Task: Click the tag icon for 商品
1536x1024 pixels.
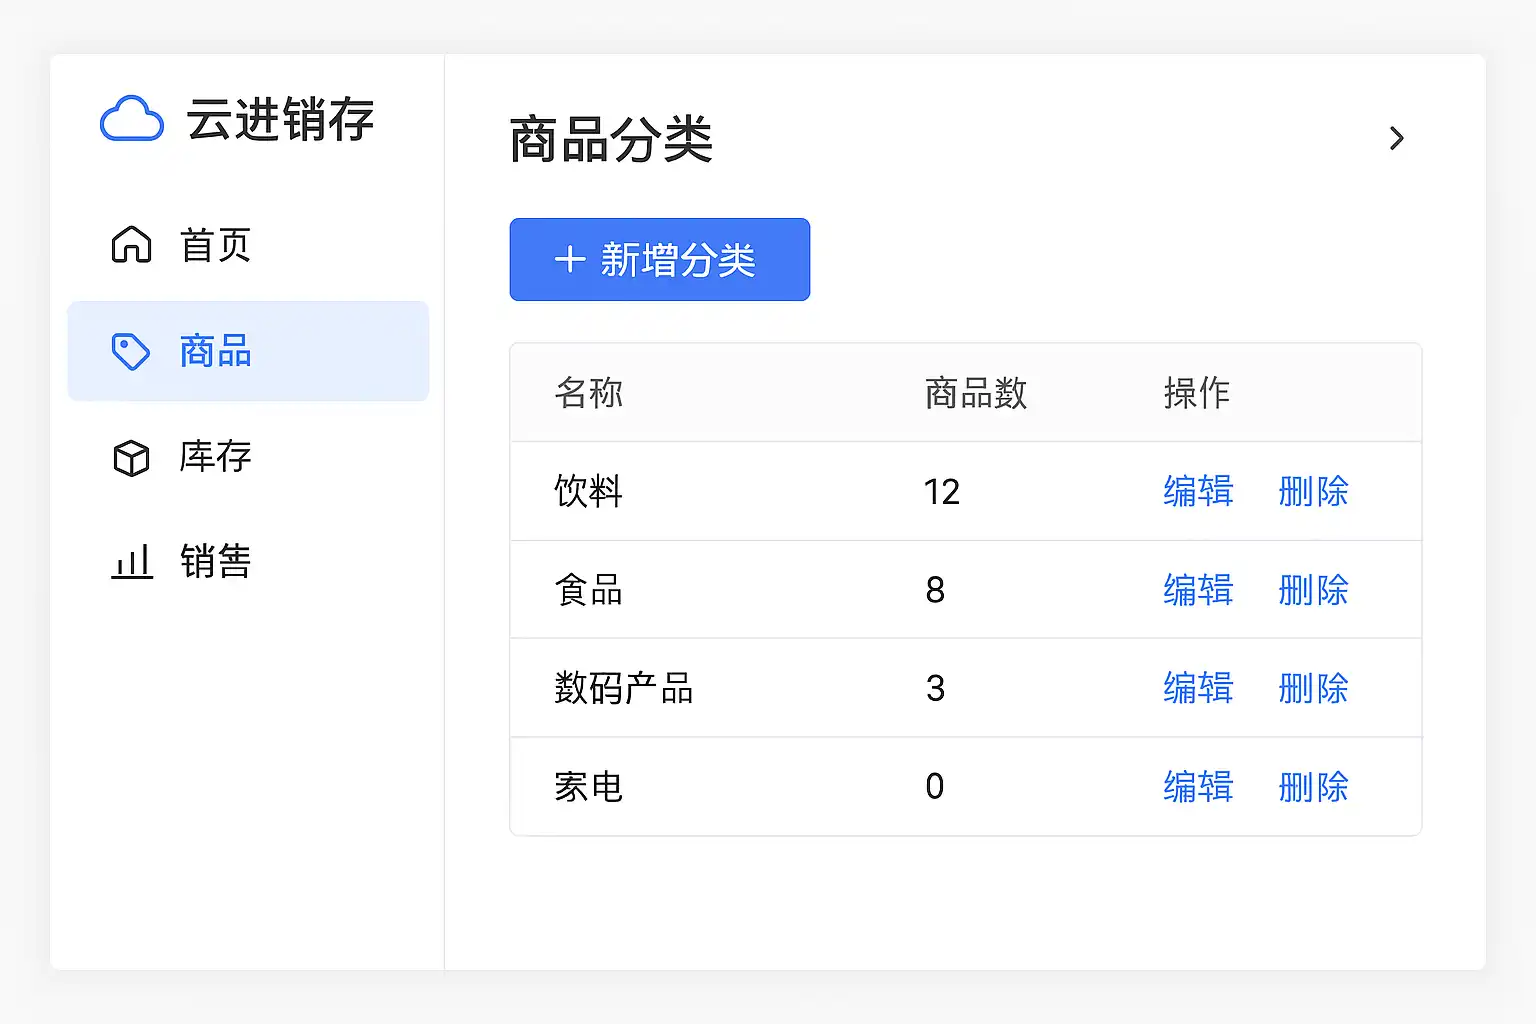Action: (131, 352)
